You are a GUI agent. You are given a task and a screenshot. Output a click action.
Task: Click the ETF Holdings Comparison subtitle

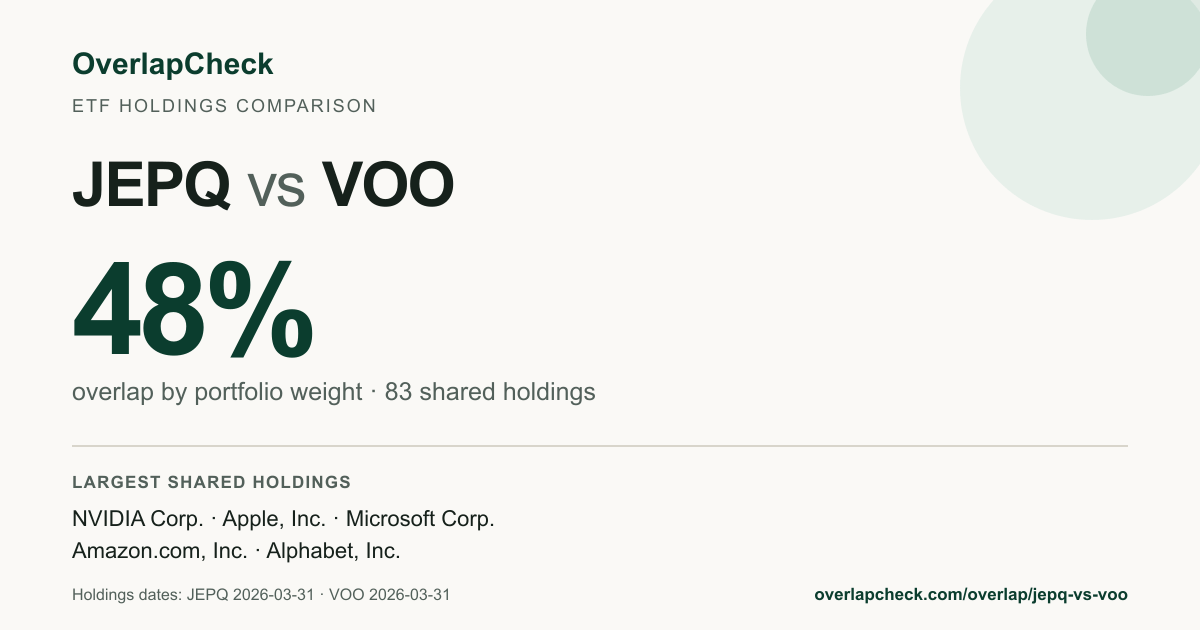pos(224,106)
